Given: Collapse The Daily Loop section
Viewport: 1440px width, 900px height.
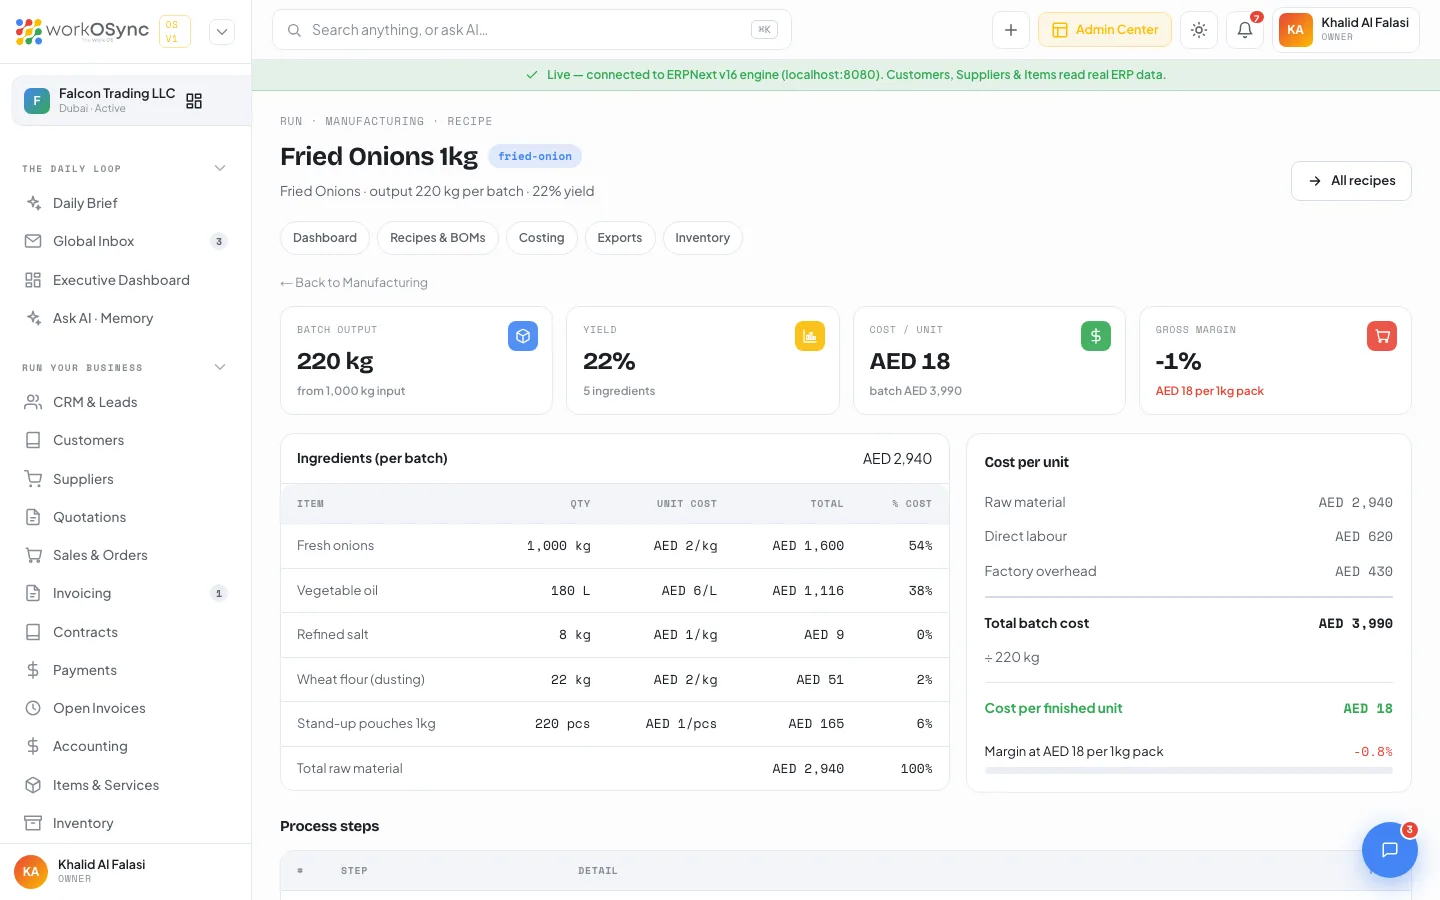Looking at the screenshot, I should tap(220, 168).
